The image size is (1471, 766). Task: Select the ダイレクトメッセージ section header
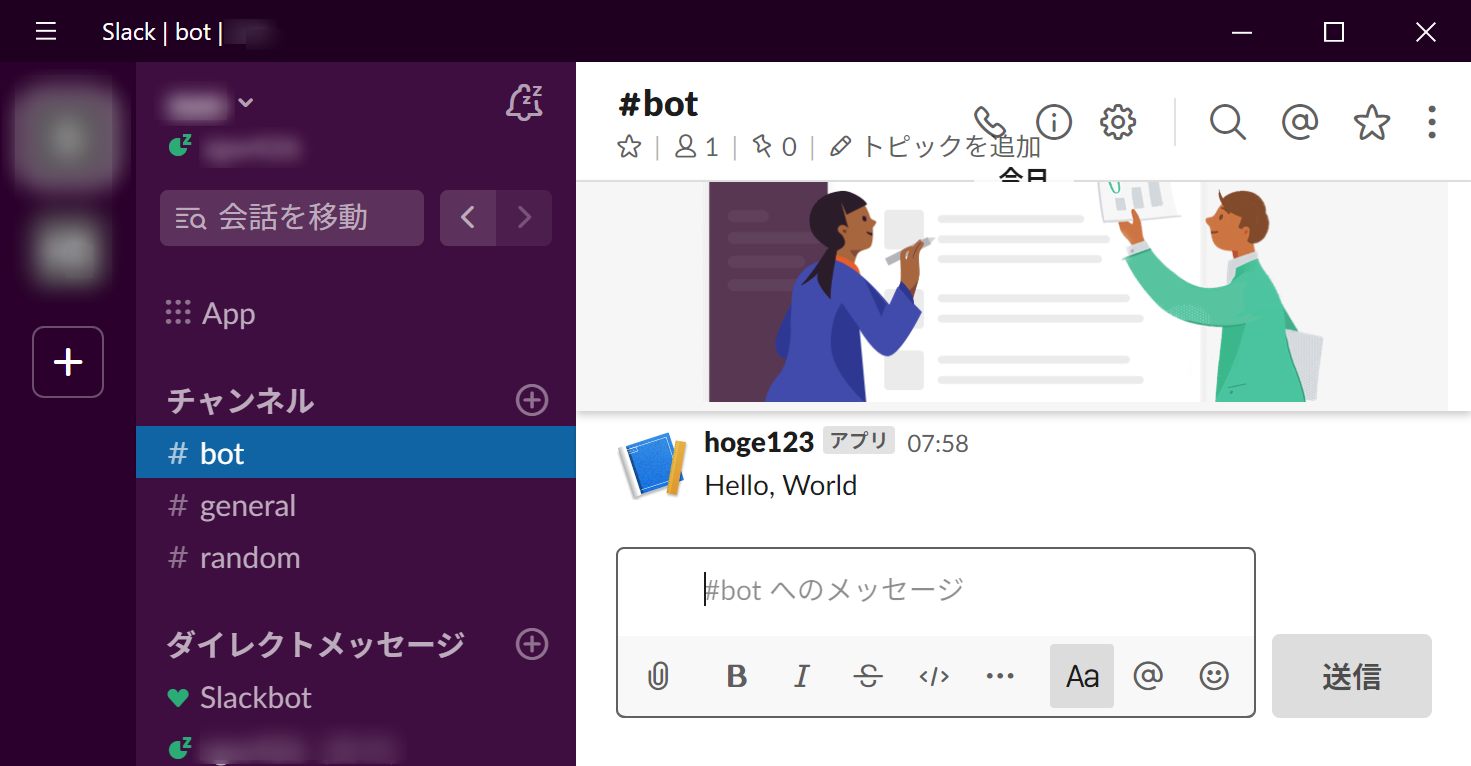[315, 645]
